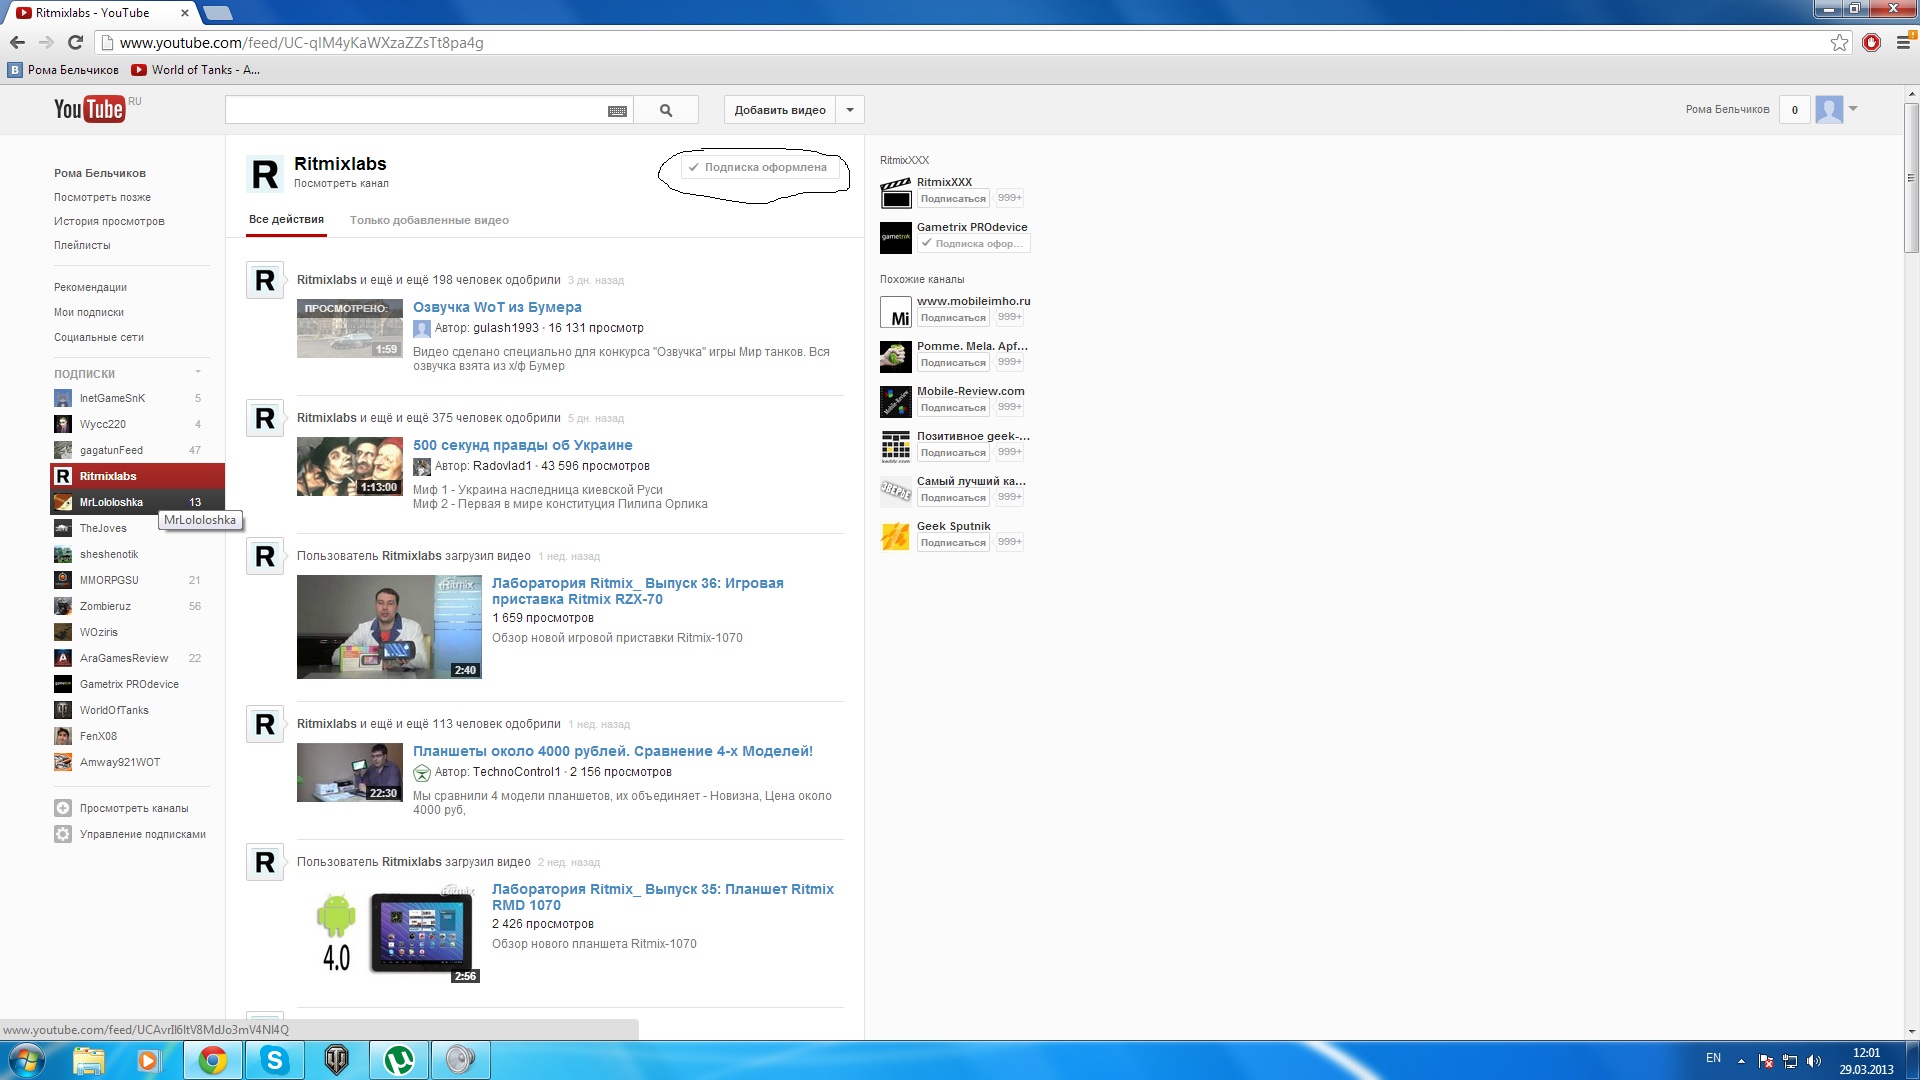Open Windows Start button

(27, 1060)
